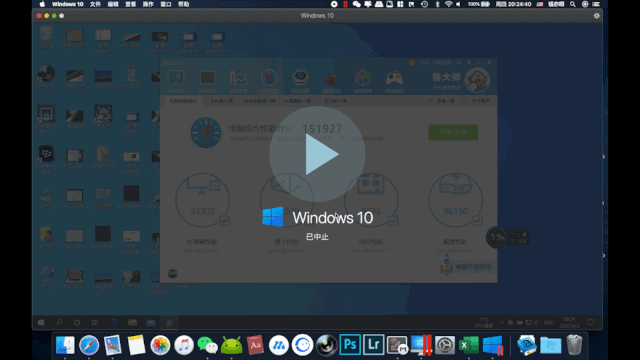640x360 pixels.
Task: Open the 编辑 menu
Action: click(113, 4)
